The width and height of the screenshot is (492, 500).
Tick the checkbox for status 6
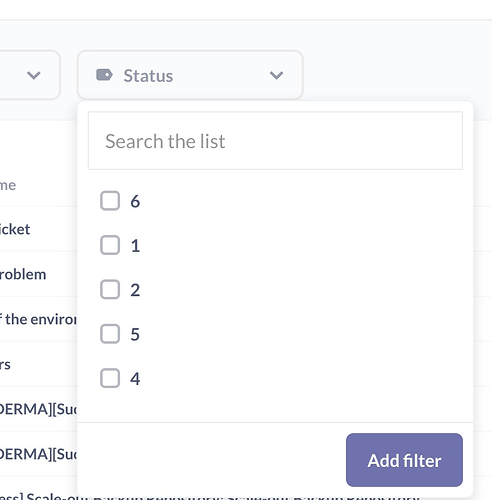110,201
